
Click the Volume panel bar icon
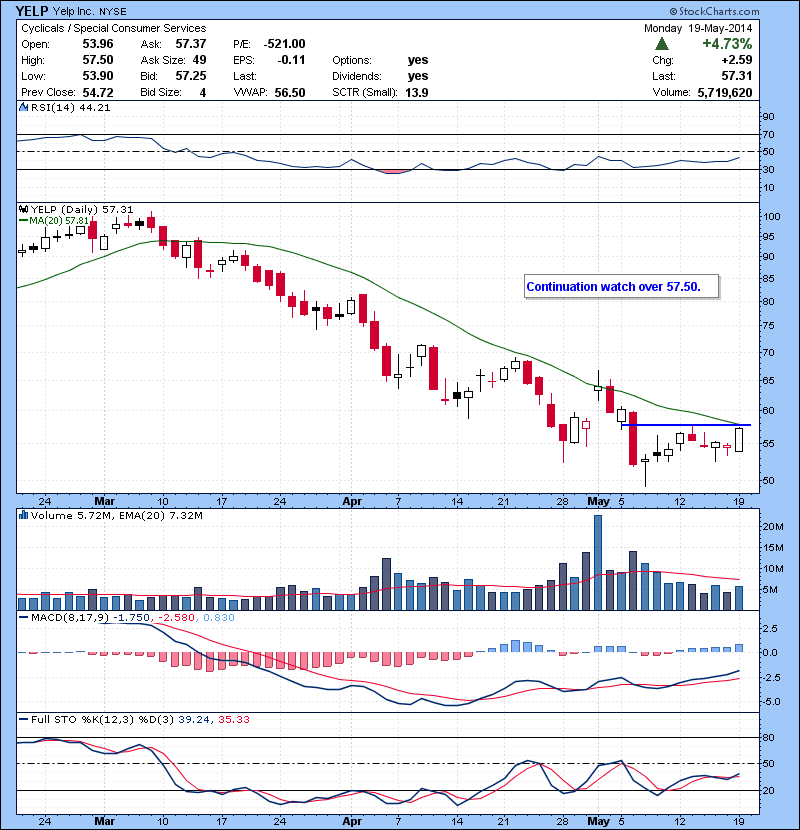tap(23, 515)
